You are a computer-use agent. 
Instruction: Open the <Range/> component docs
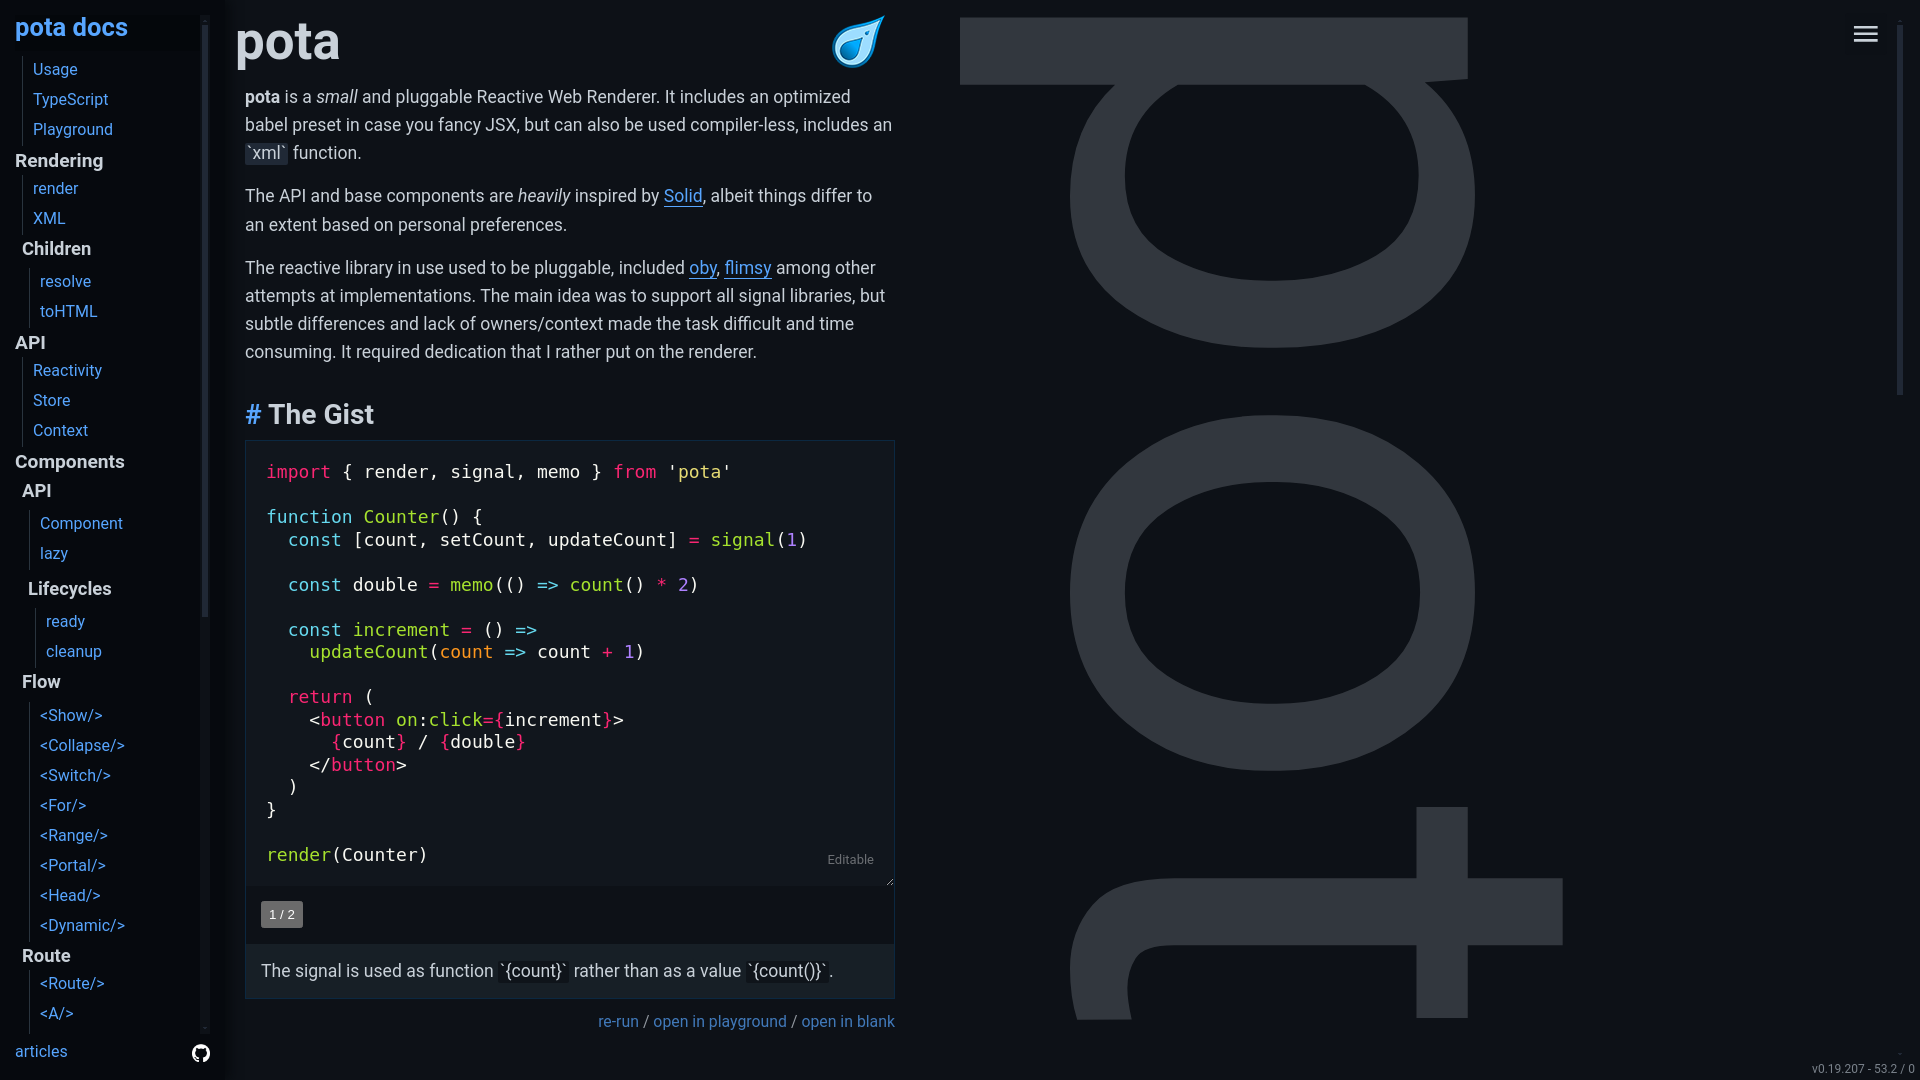coord(74,835)
